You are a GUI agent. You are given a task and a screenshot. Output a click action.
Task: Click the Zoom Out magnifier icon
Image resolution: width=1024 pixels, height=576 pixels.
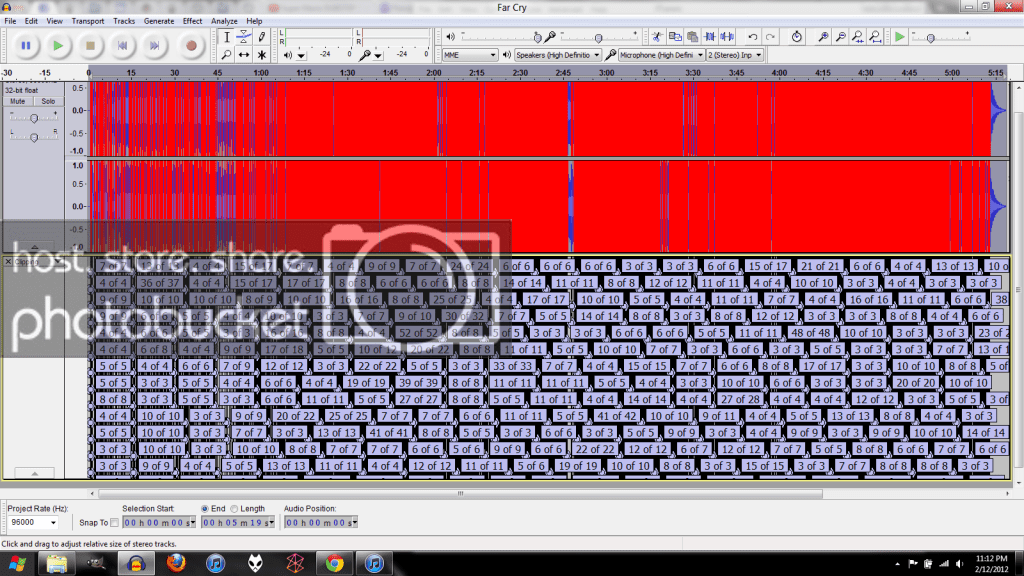(840, 37)
